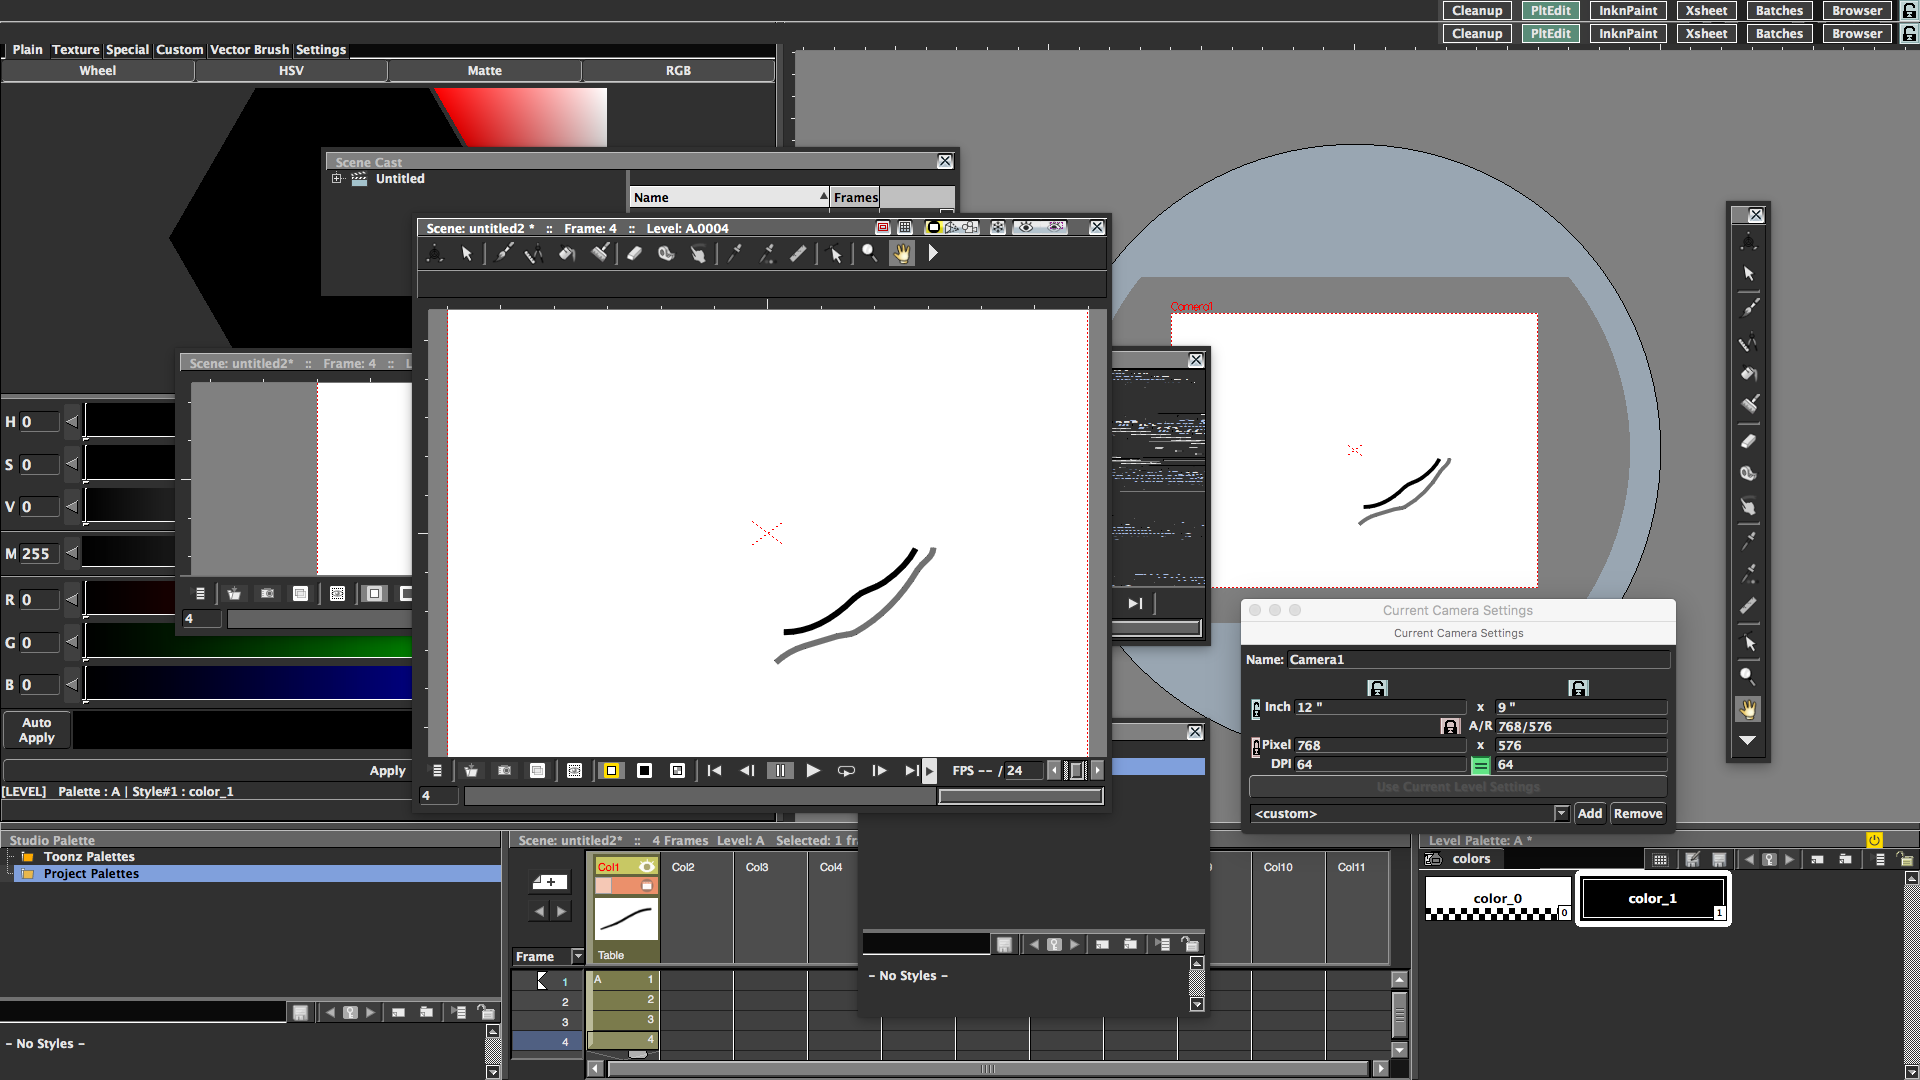Click the Auto Apply button
The width and height of the screenshot is (1920, 1080).
37,730
